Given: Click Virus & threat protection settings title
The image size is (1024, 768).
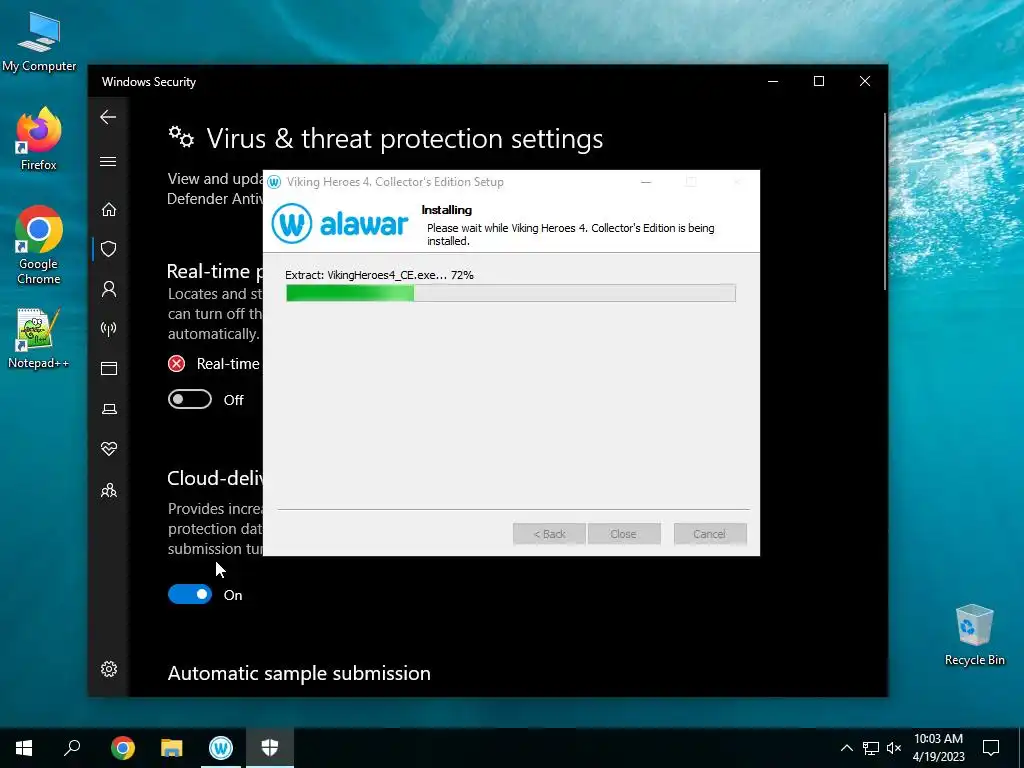Looking at the screenshot, I should (404, 139).
